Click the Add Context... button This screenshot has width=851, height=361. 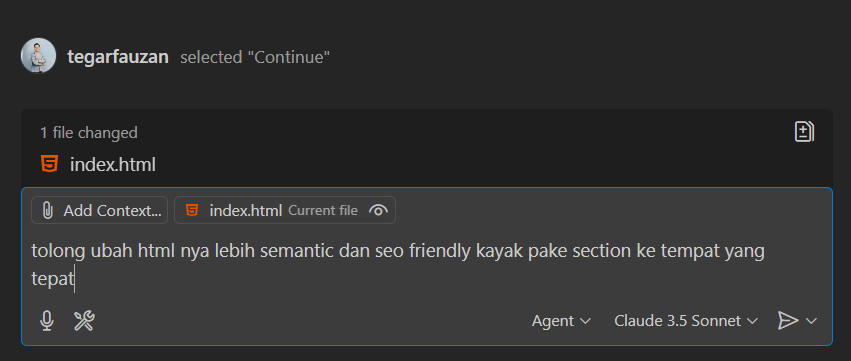(x=100, y=210)
